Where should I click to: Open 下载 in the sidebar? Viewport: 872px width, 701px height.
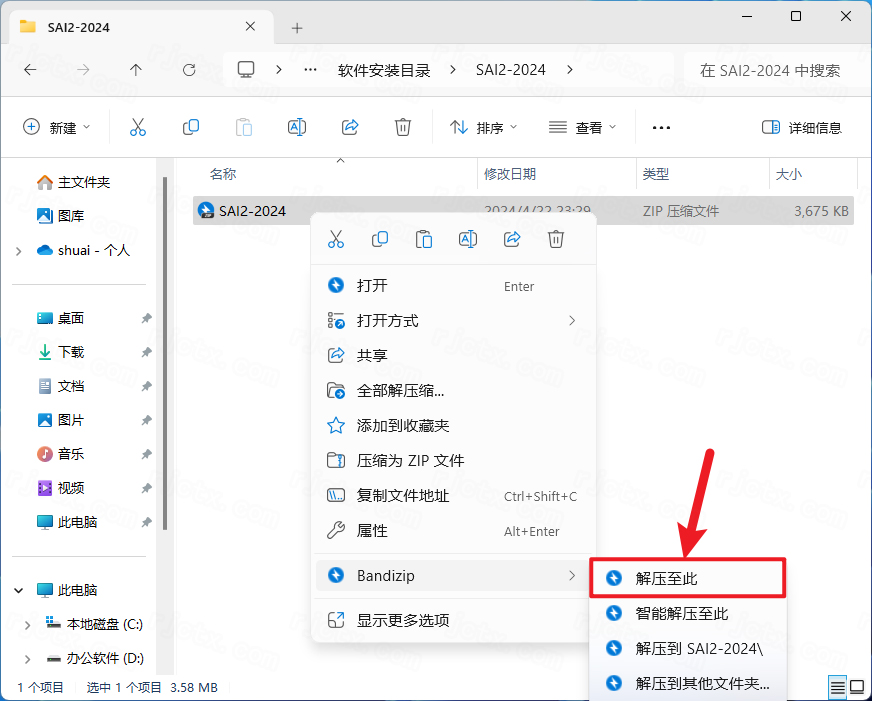[60, 352]
